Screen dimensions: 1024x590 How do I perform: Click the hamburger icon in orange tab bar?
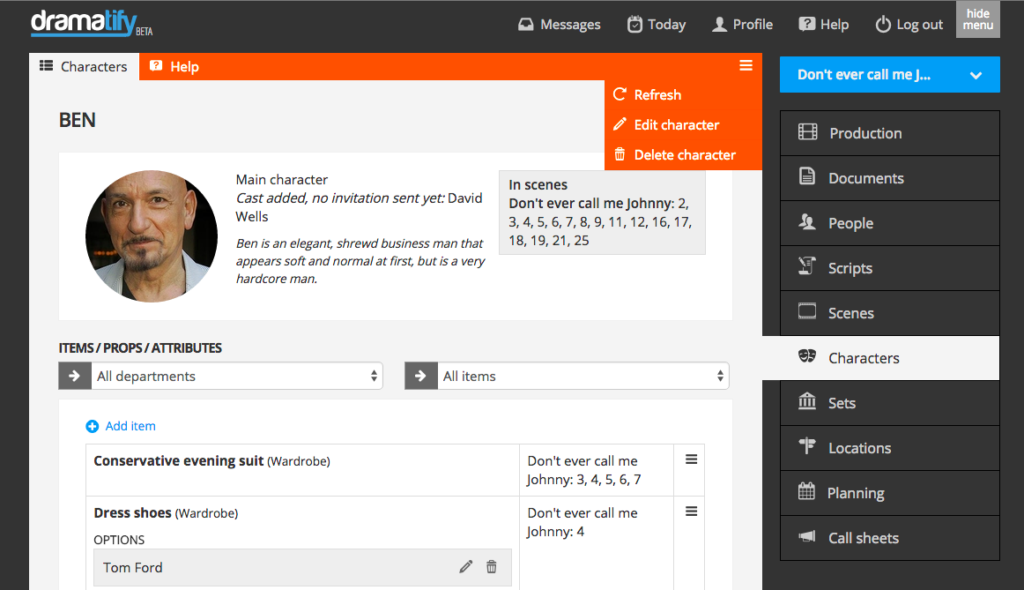745,66
